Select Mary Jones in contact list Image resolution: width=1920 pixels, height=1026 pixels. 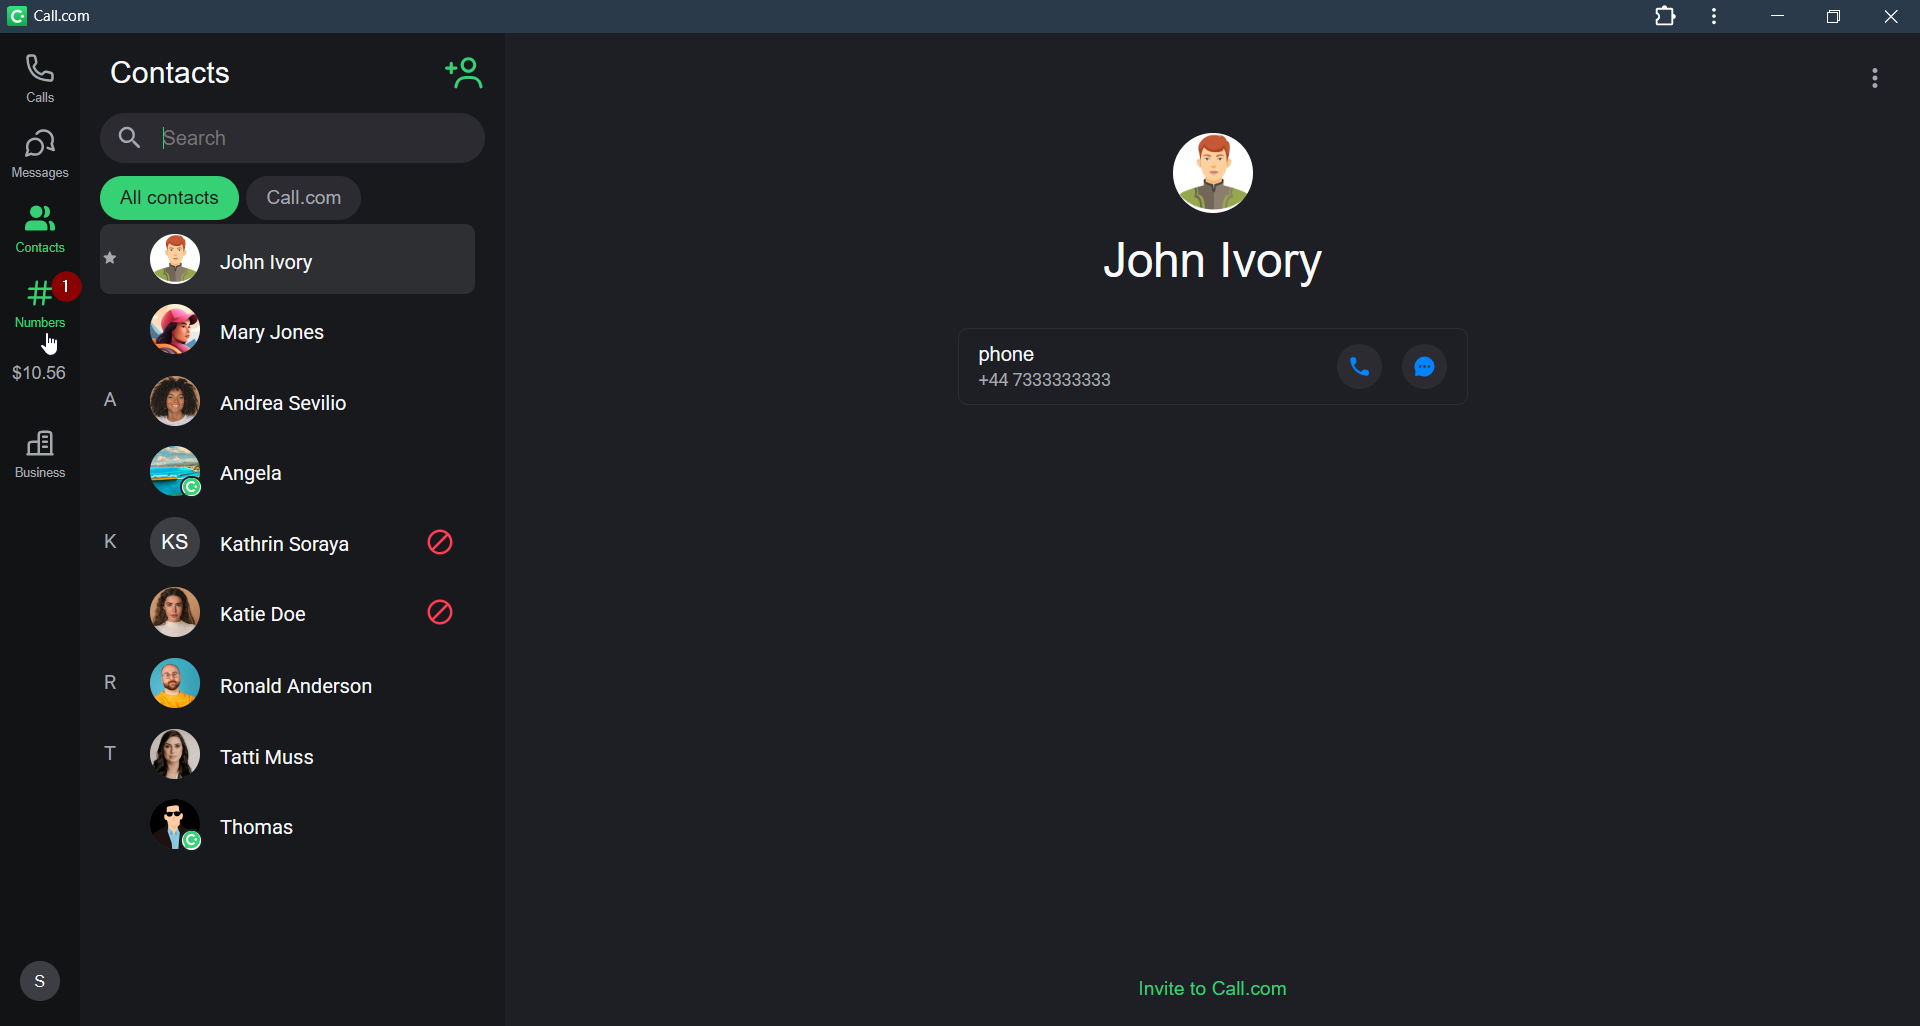coord(287,330)
